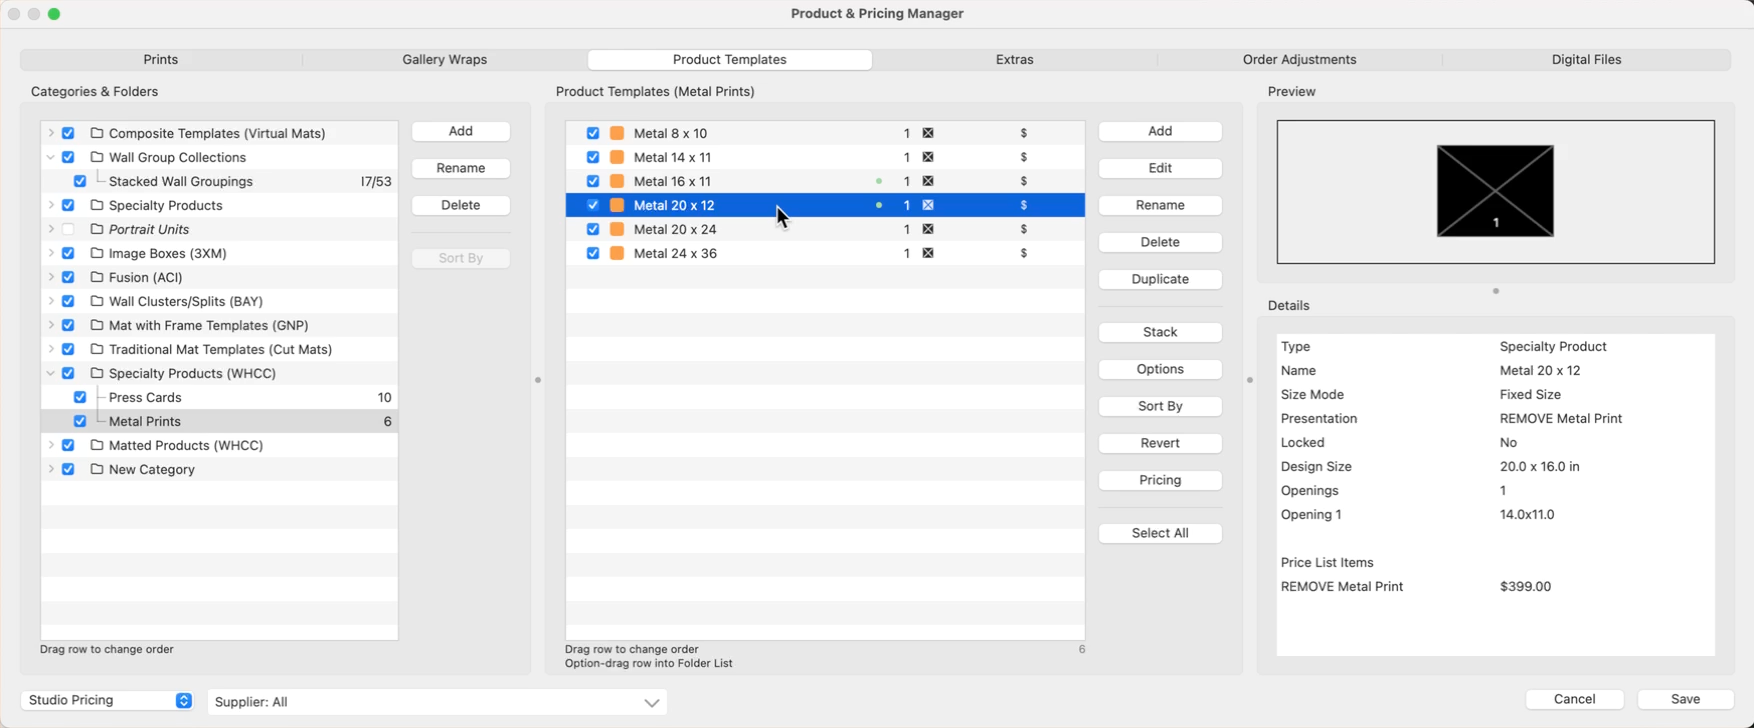Open the Order Adjustments tab
Viewport: 1754px width, 728px height.
(1299, 60)
